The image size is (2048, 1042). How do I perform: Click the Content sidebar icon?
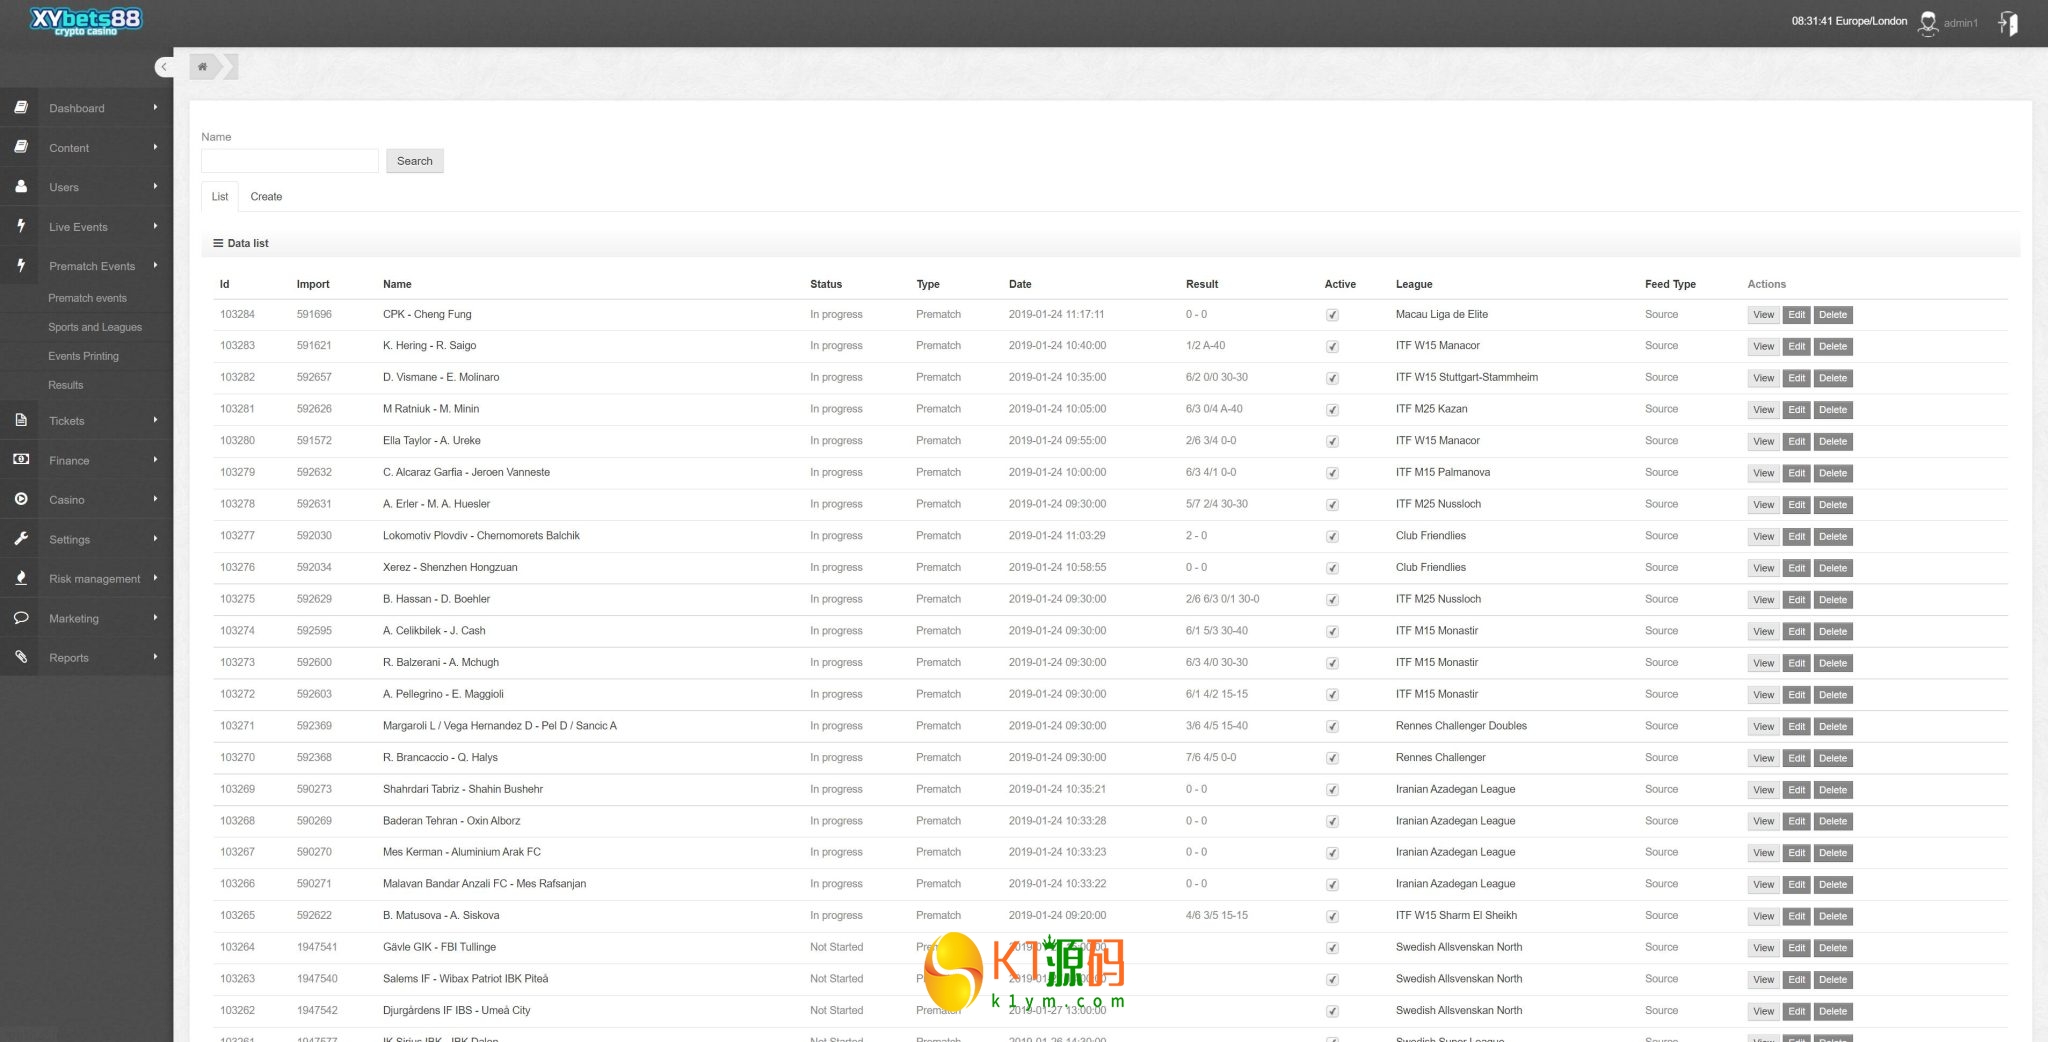21,147
